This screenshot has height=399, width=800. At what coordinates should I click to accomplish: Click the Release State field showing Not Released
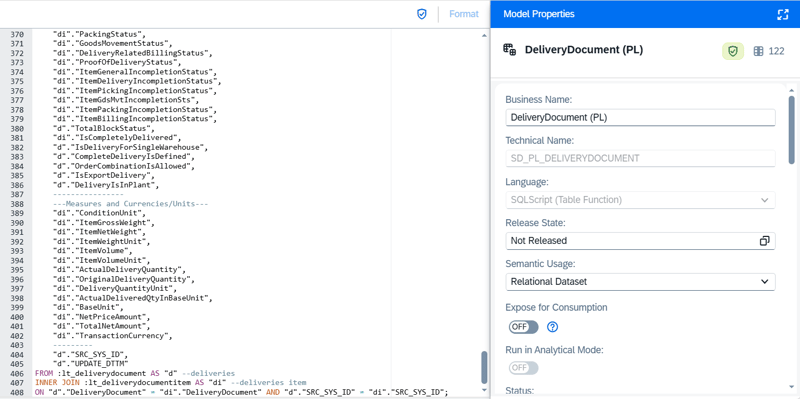coord(640,241)
